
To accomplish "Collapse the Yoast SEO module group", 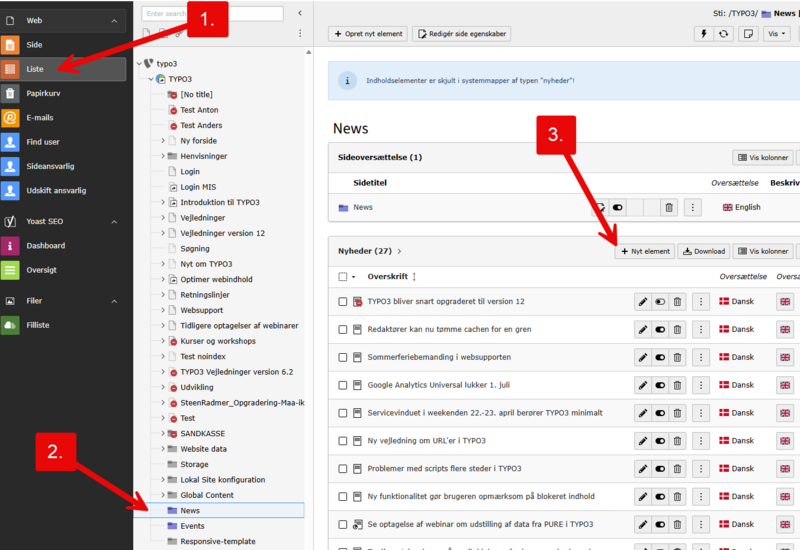I will click(x=113, y=221).
